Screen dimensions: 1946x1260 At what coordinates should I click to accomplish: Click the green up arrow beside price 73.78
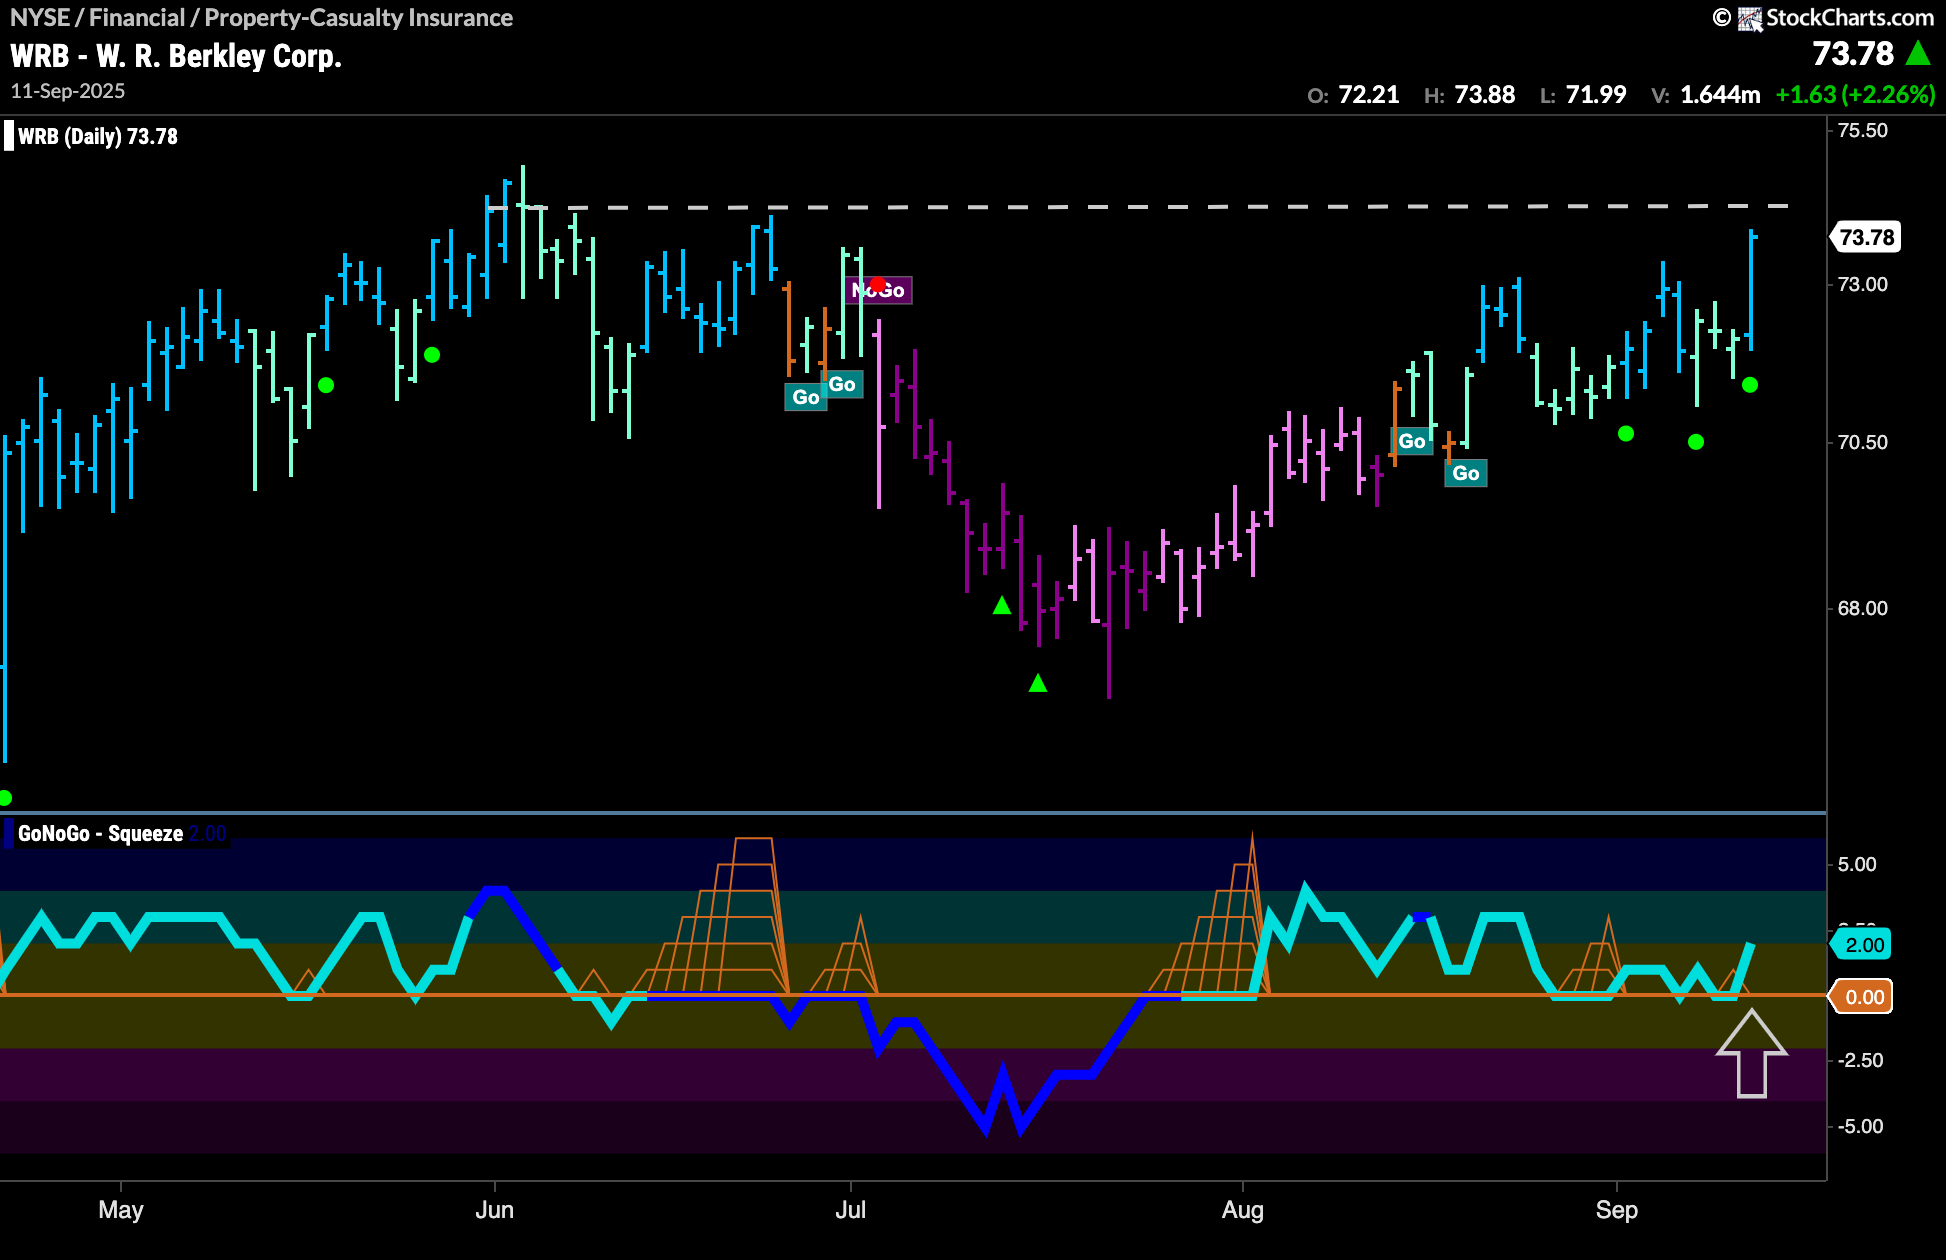coord(1918,53)
